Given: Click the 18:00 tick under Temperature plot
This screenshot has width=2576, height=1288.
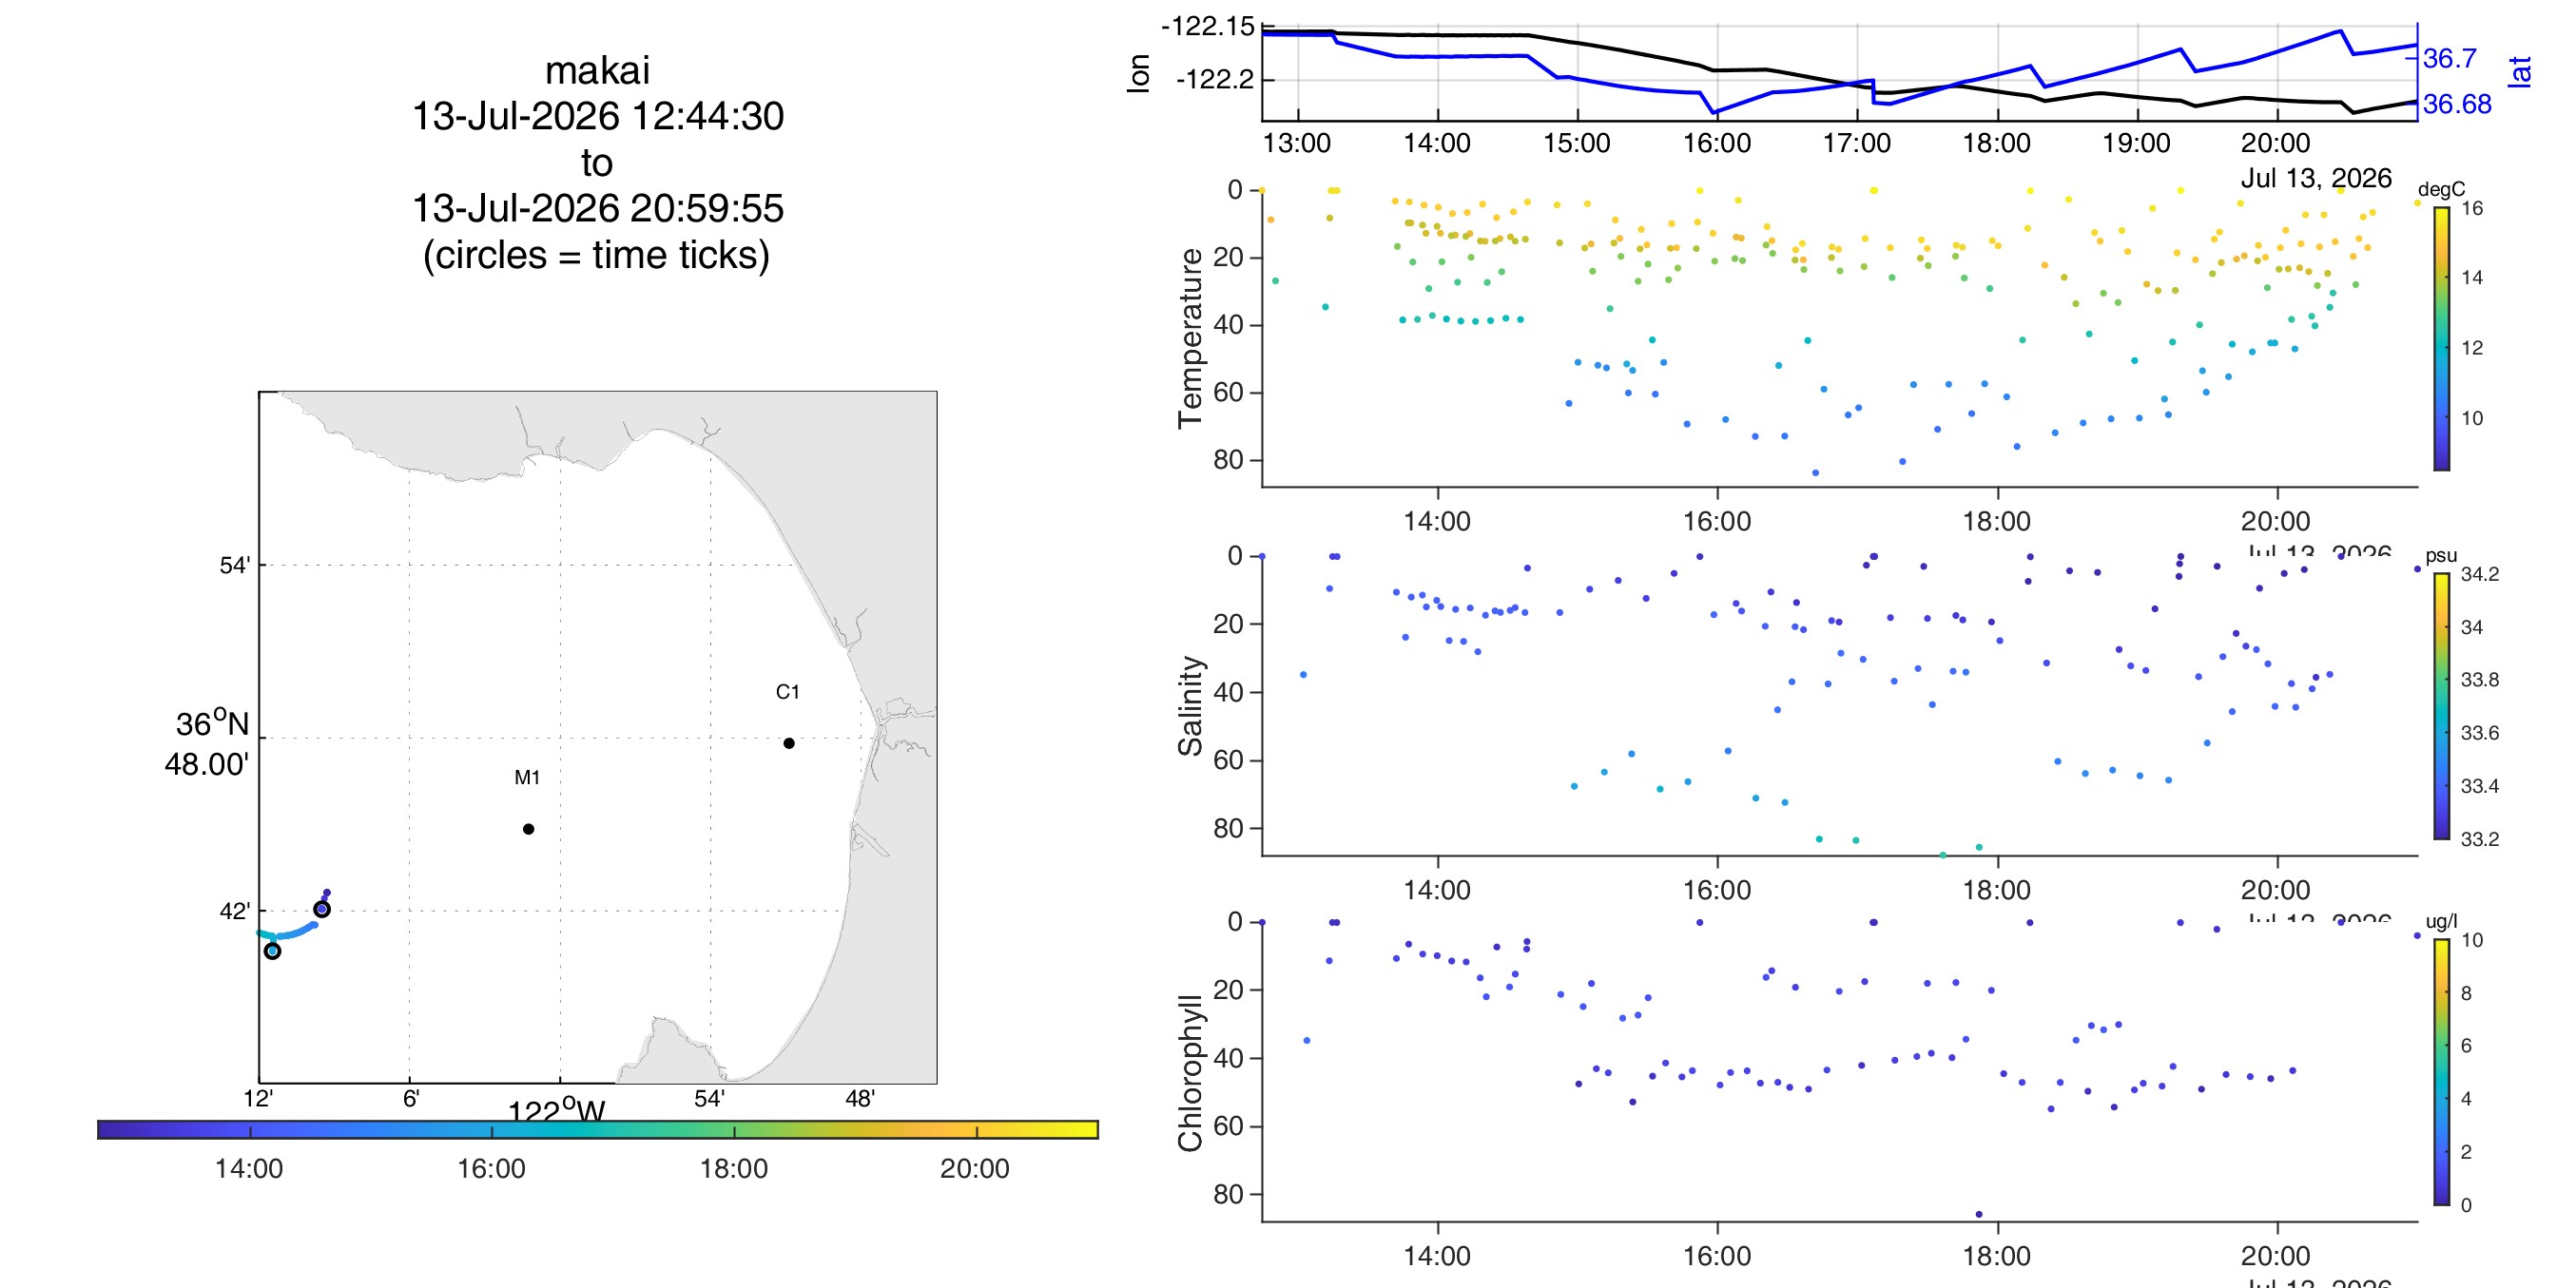Looking at the screenshot, I should pyautogui.click(x=1997, y=521).
